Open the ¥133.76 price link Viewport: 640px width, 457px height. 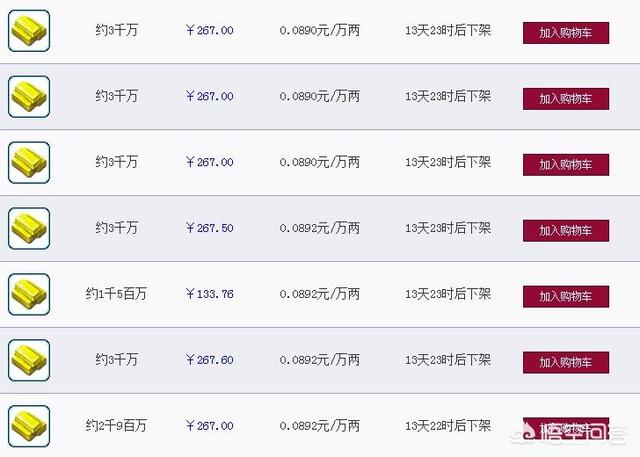[210, 295]
